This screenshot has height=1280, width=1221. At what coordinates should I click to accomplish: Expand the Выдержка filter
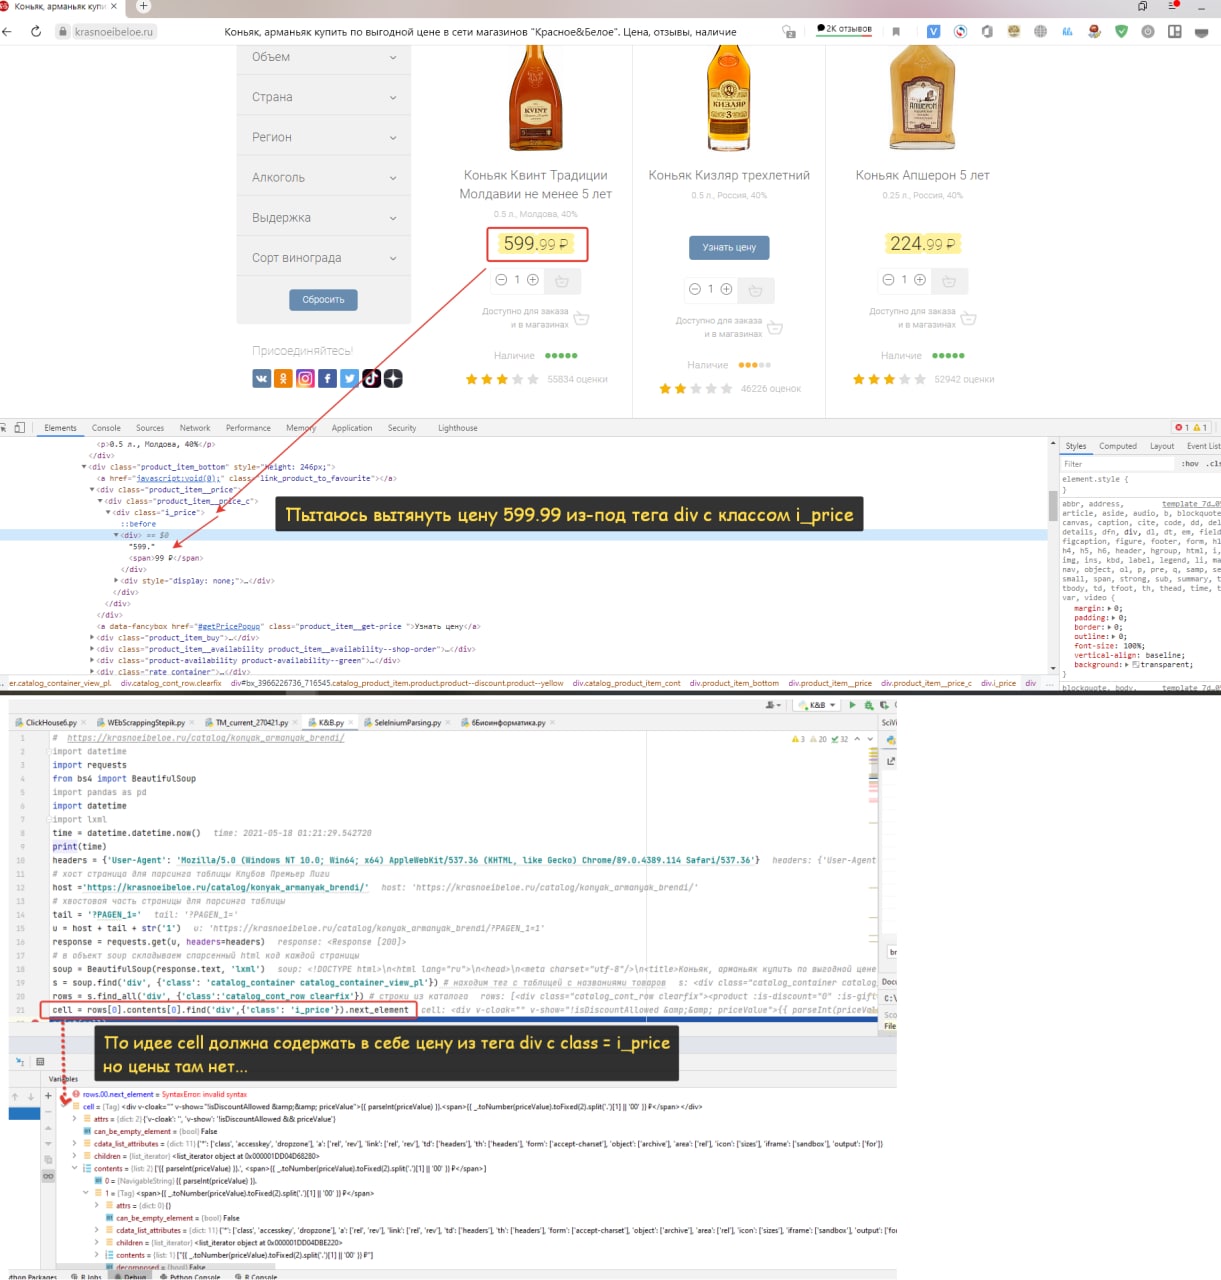click(324, 217)
